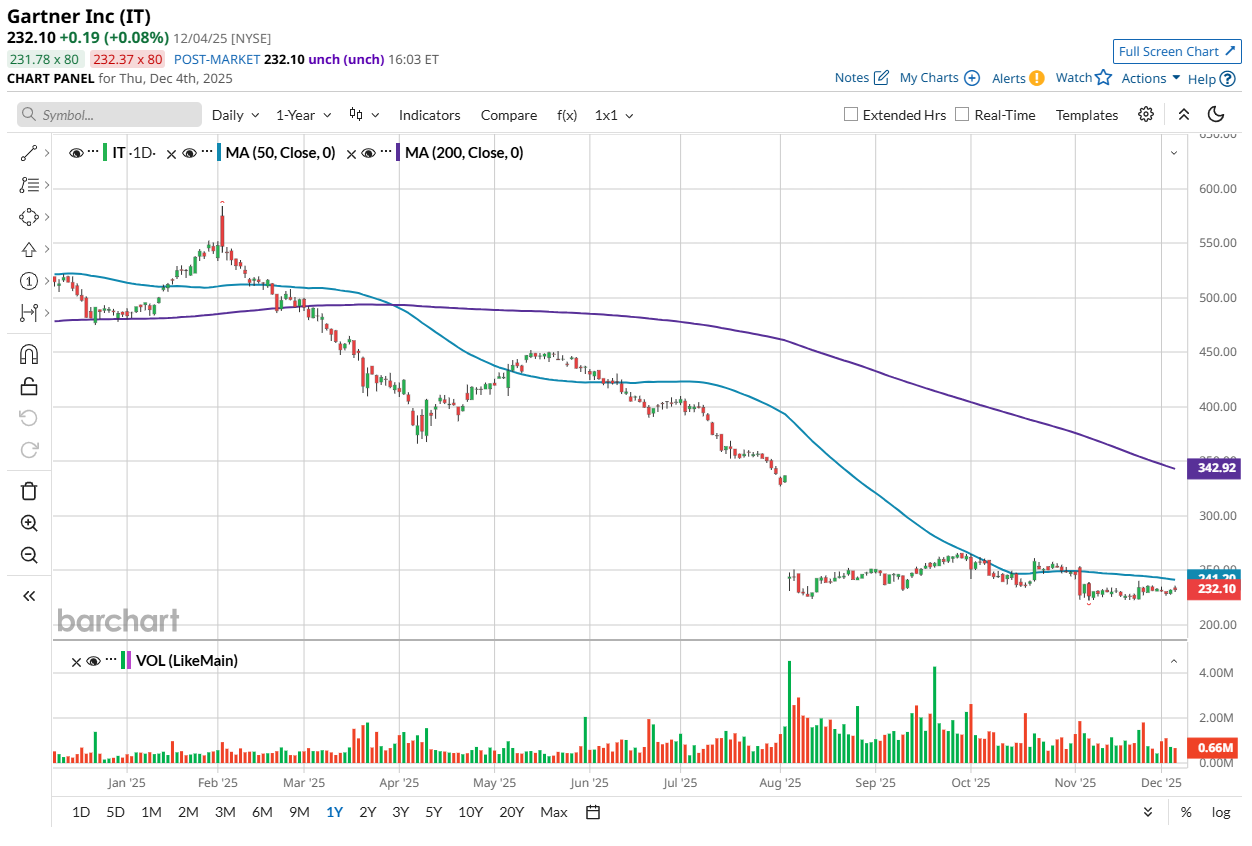The height and width of the screenshot is (846, 1252).
Task: Remove the MA (200, Close, 0) study
Action: tap(350, 153)
